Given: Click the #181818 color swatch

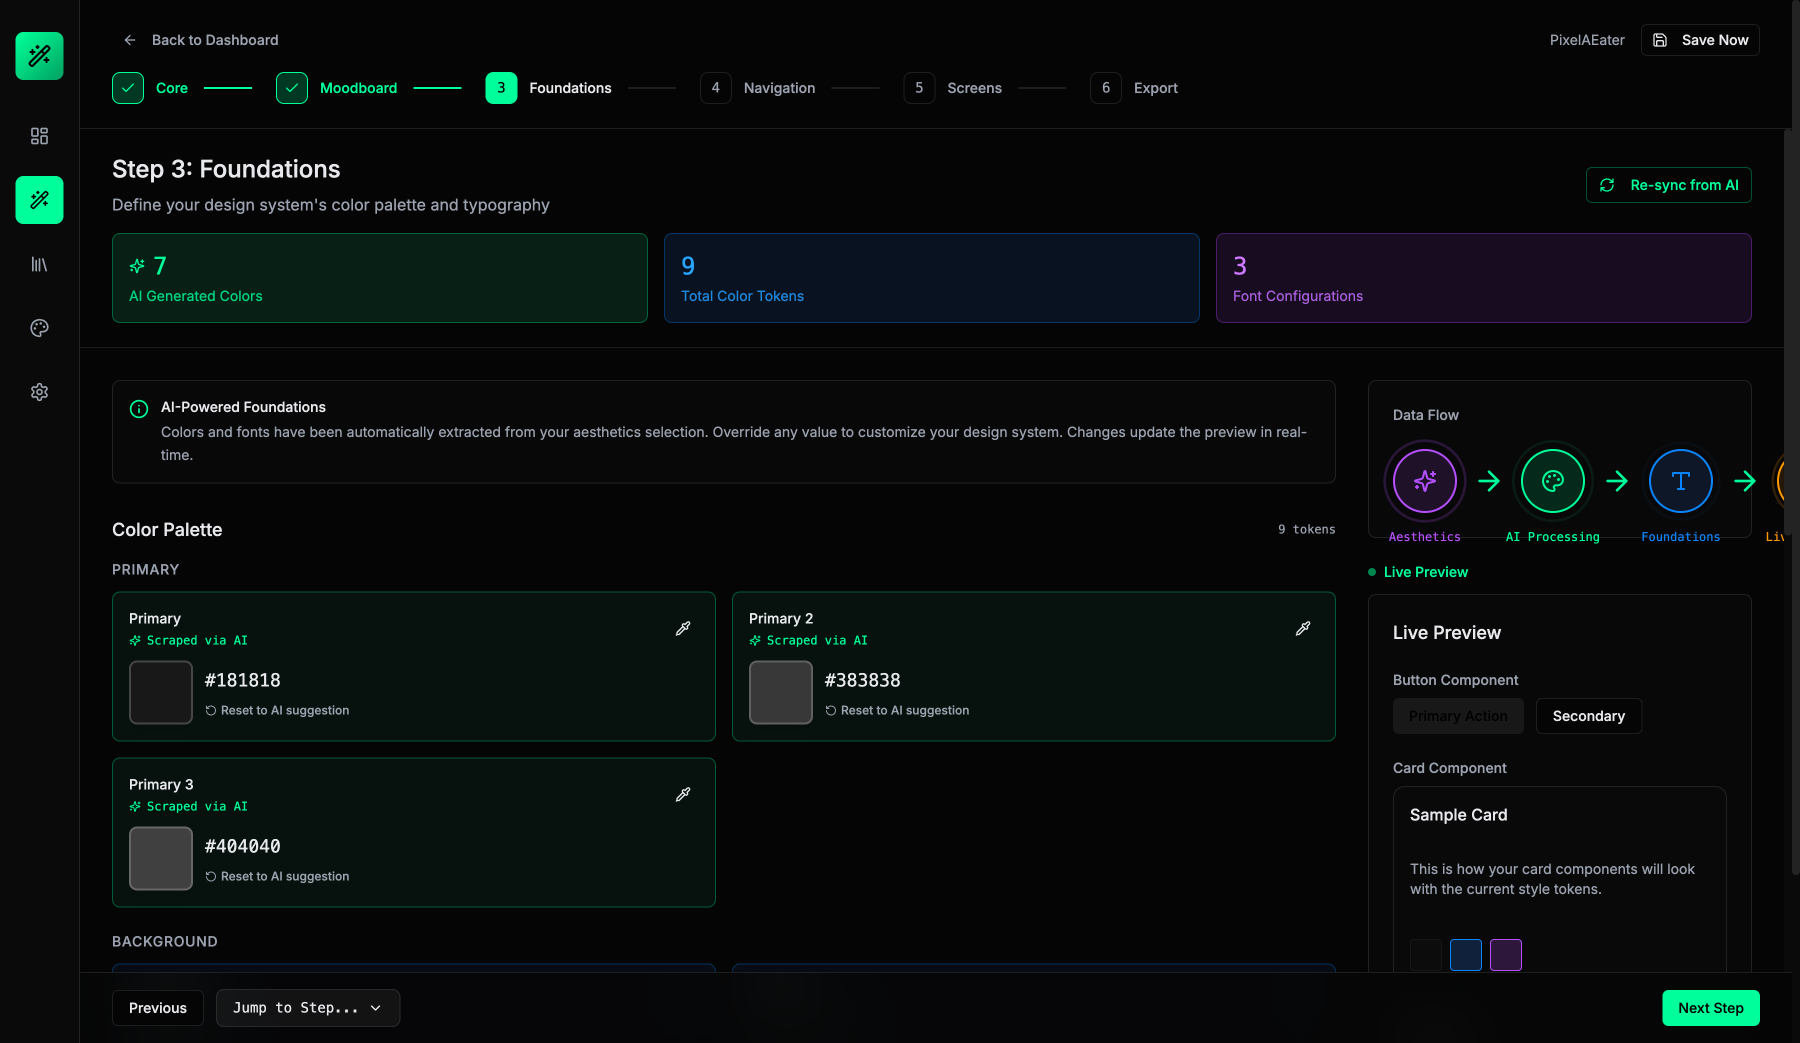Looking at the screenshot, I should (x=161, y=692).
